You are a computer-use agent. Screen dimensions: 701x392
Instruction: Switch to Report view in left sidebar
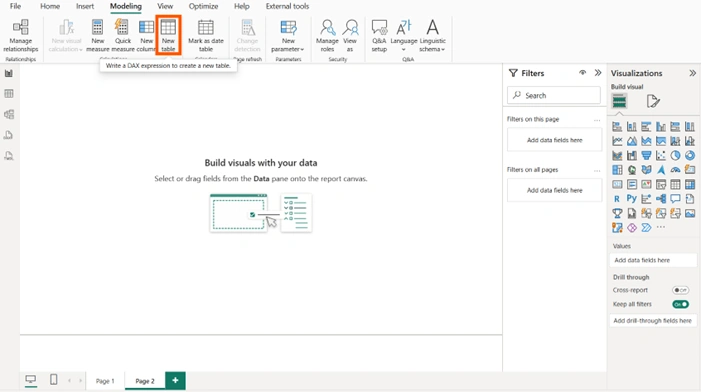9,73
